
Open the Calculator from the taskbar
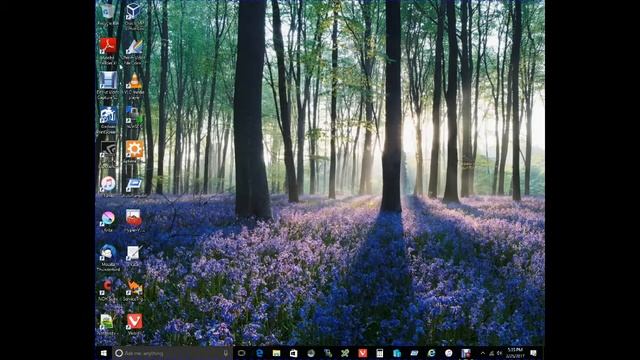(x=380, y=353)
